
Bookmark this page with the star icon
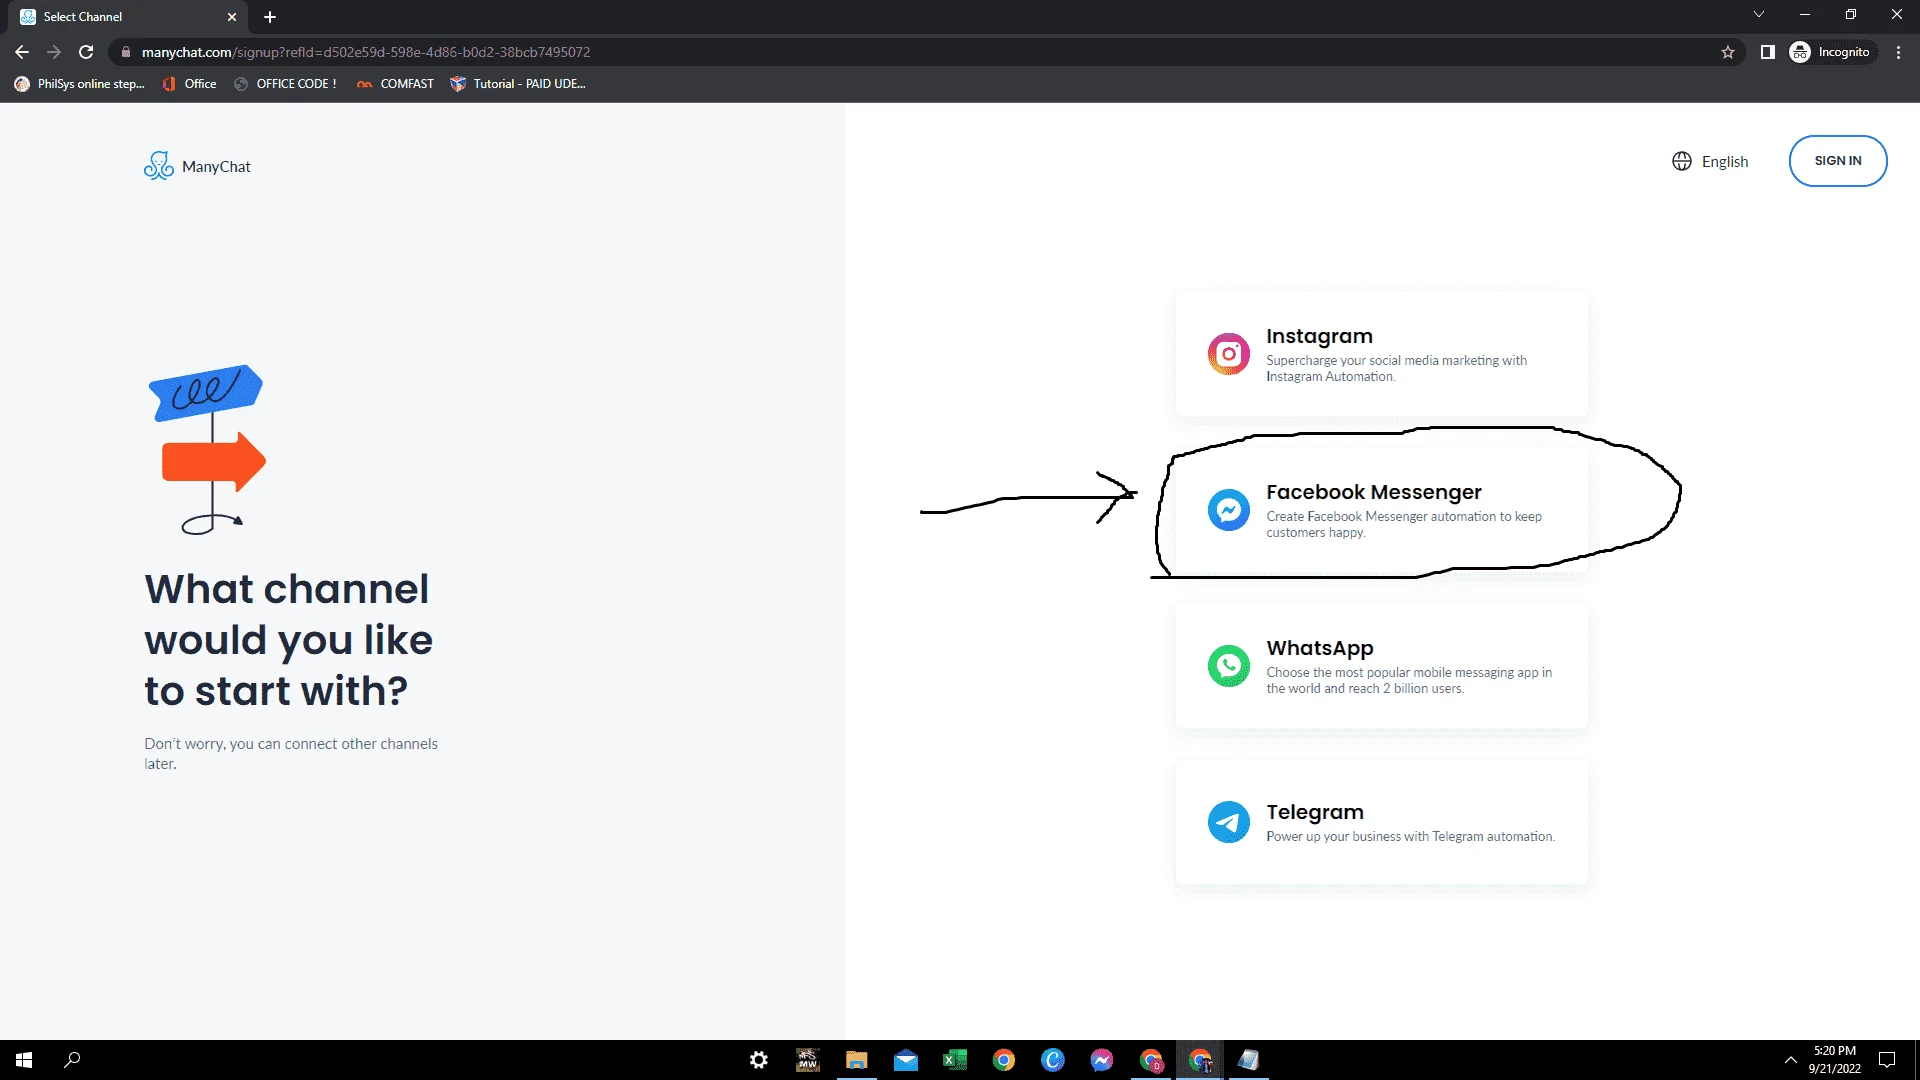[x=1728, y=52]
